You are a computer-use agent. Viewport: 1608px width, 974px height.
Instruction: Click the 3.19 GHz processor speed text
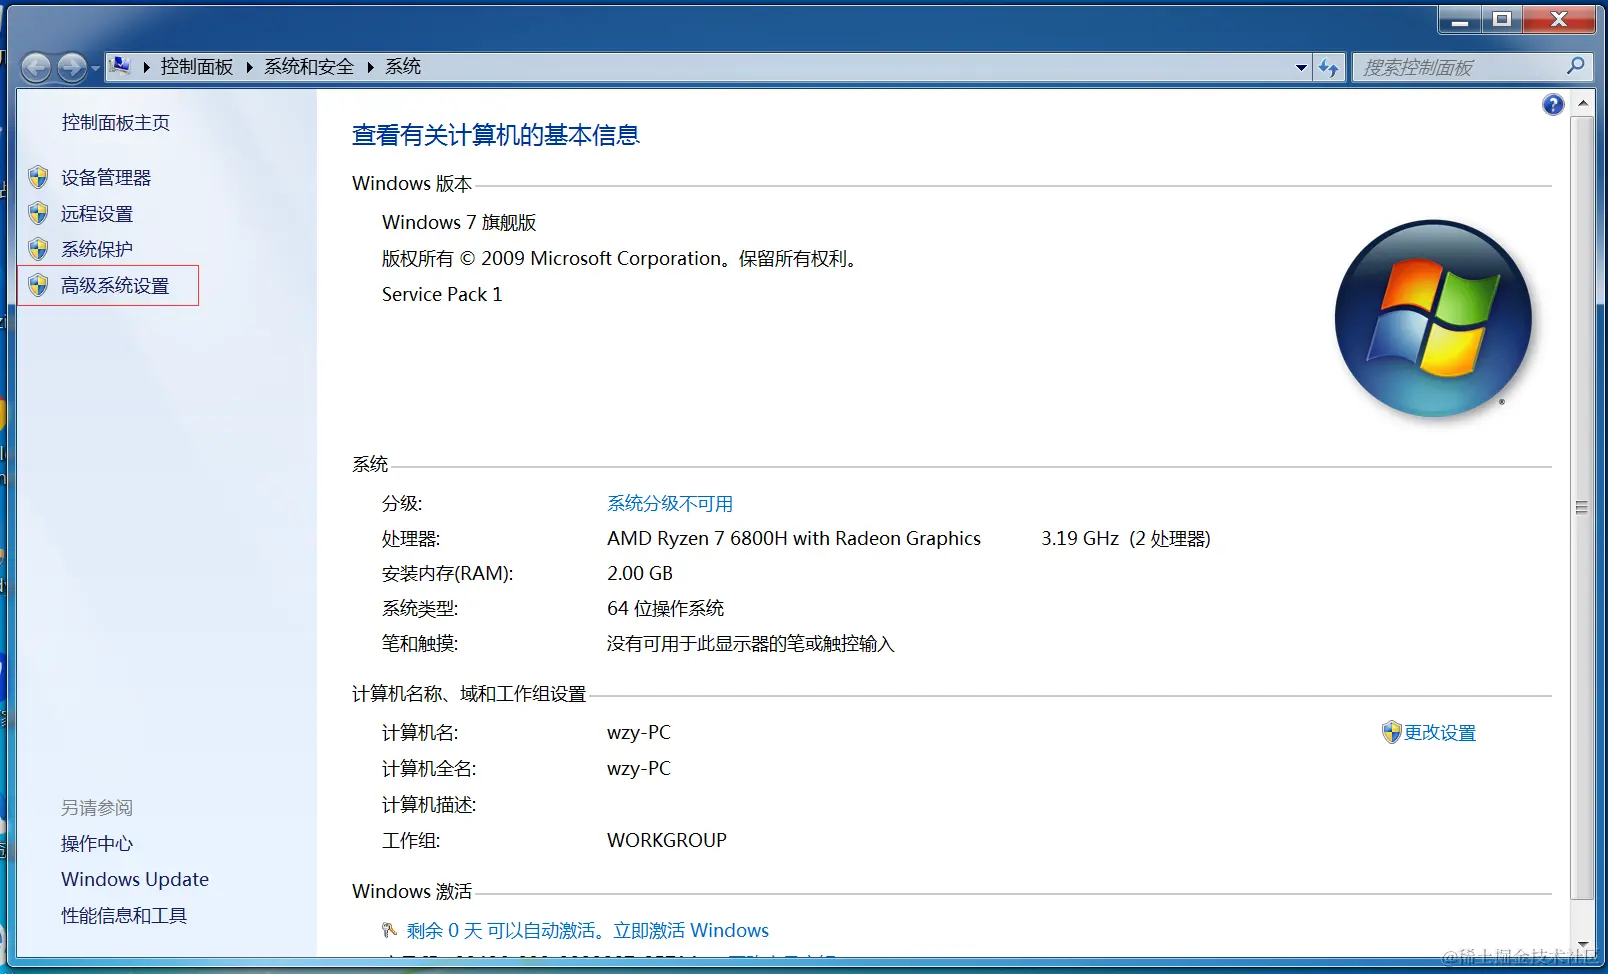(1080, 538)
